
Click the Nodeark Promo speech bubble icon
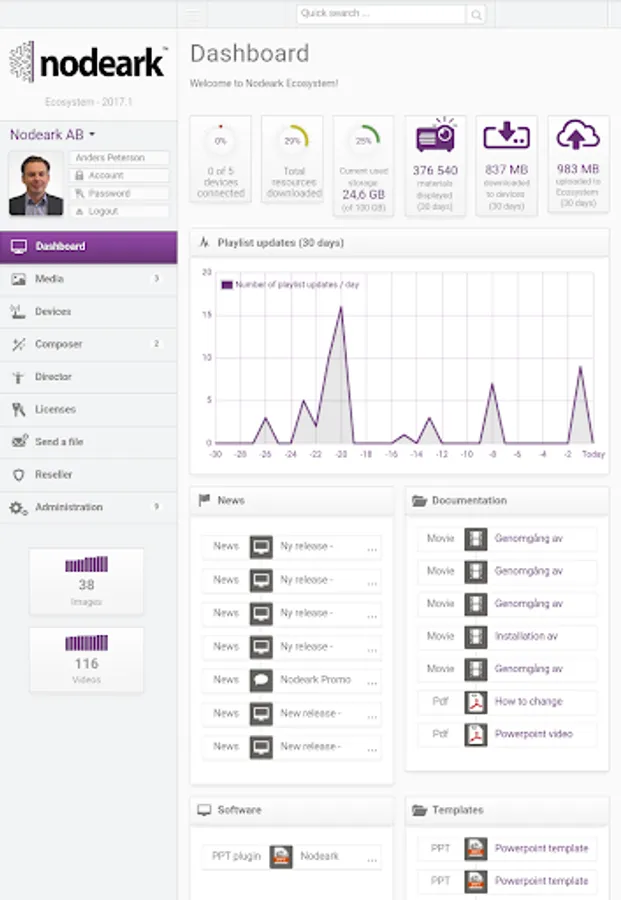261,680
